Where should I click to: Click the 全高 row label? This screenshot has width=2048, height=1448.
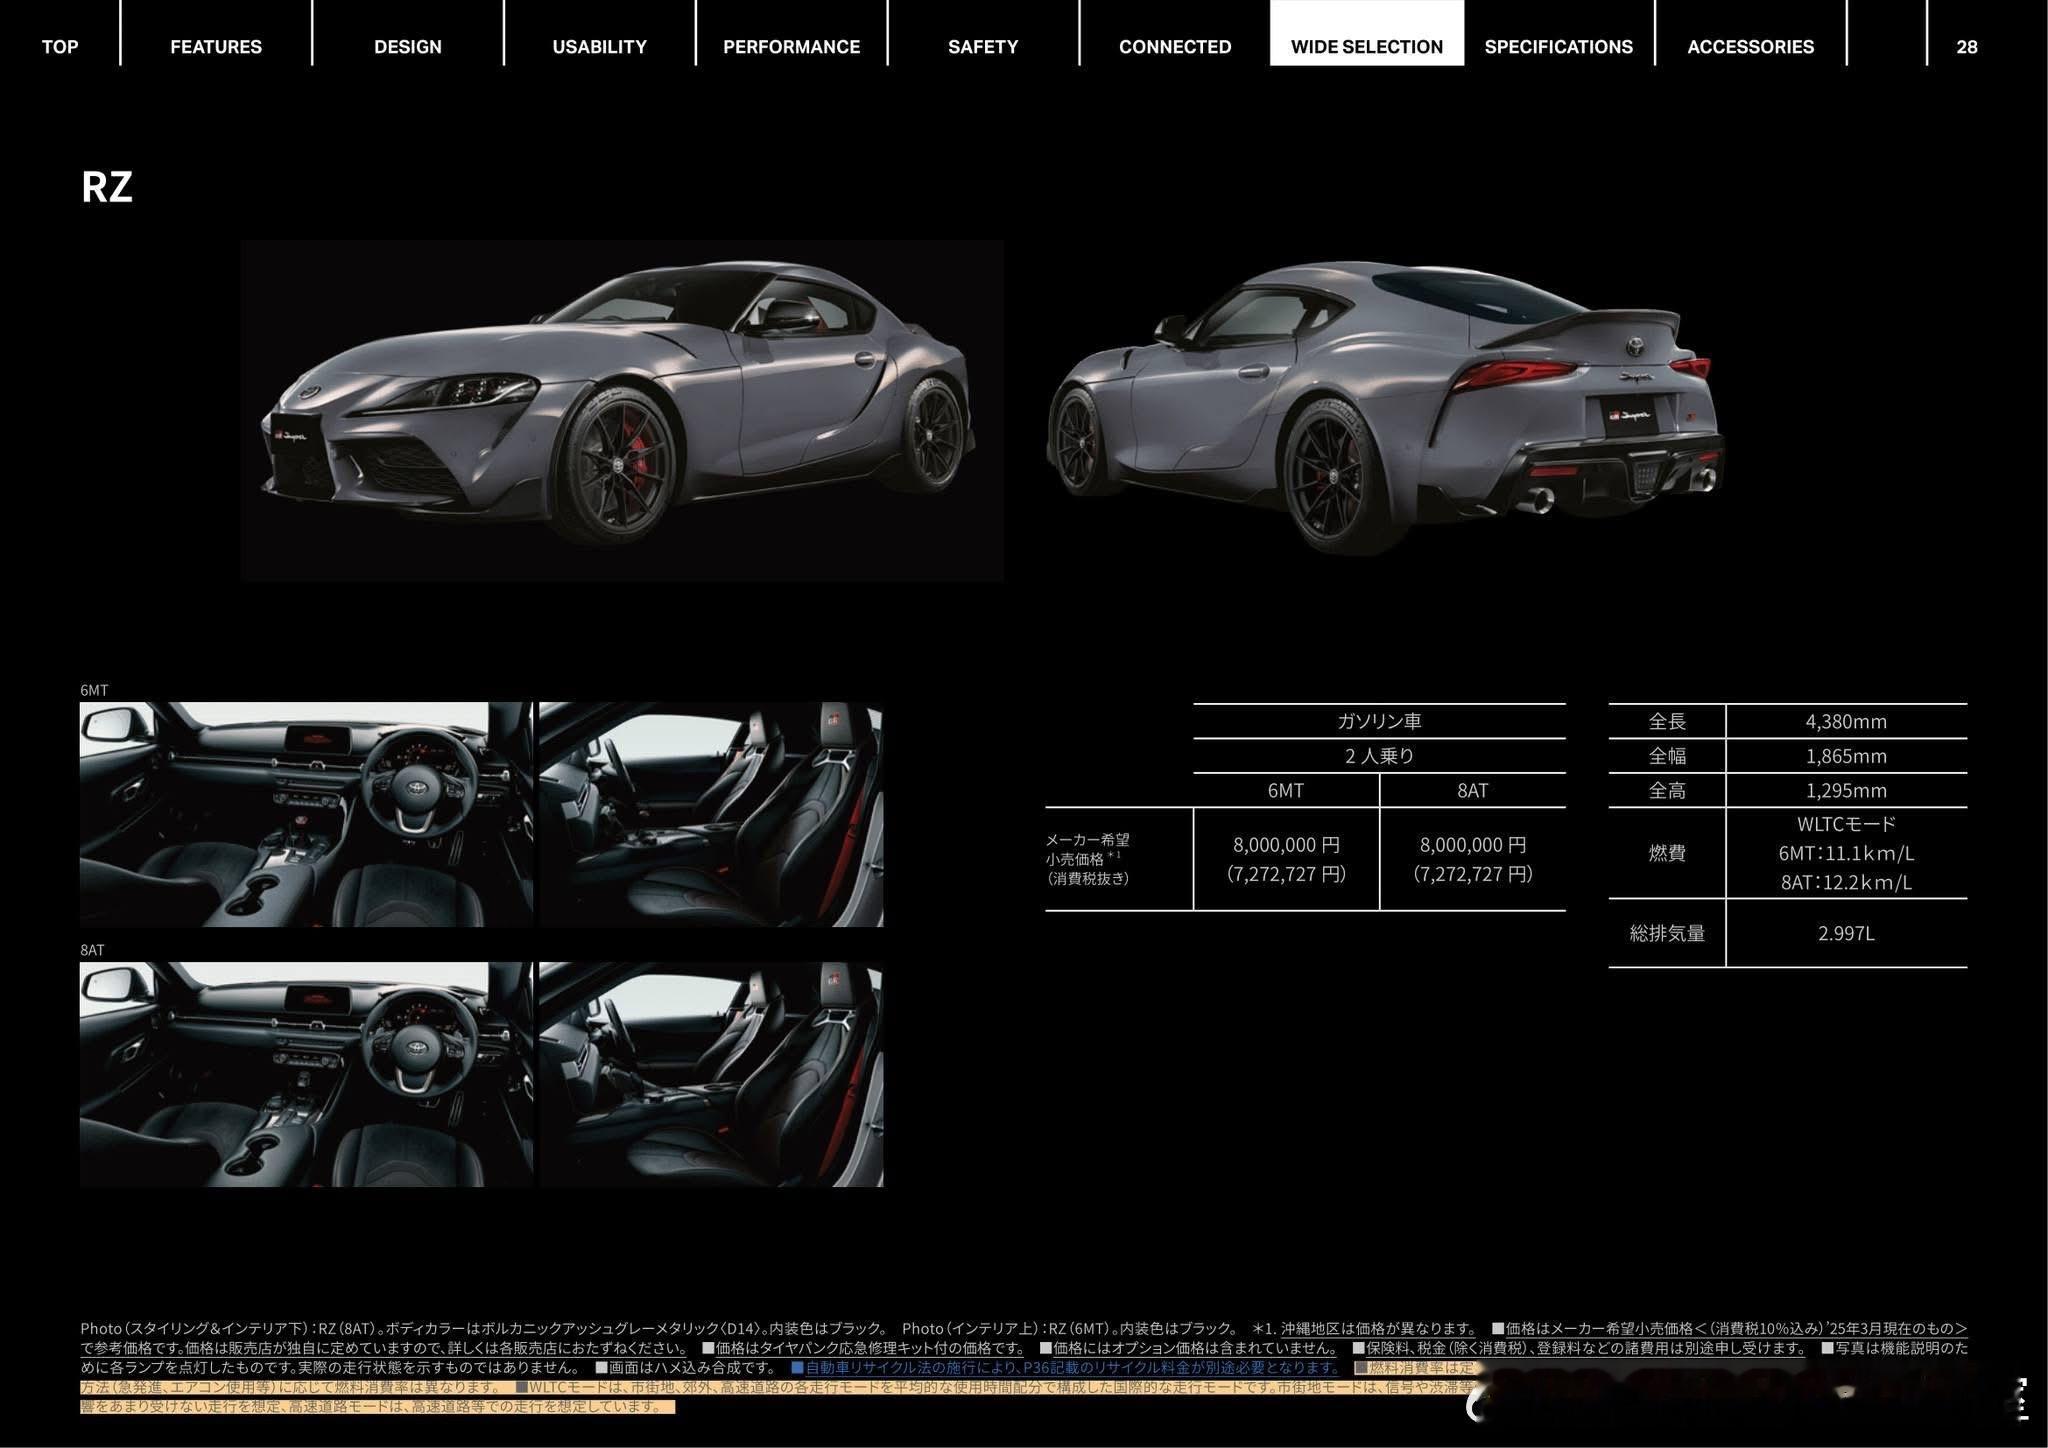tap(1667, 790)
